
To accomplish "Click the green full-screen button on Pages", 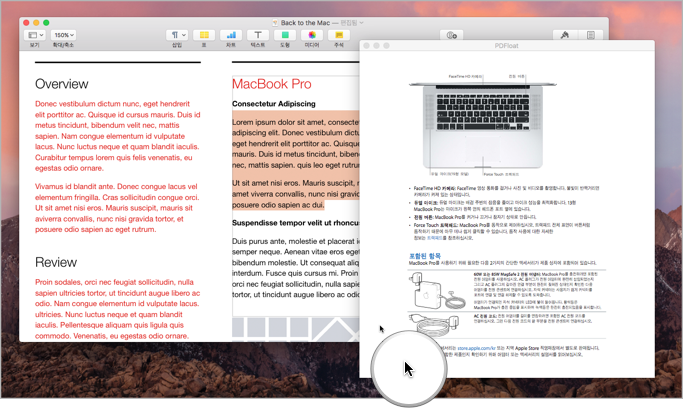I will [x=46, y=23].
